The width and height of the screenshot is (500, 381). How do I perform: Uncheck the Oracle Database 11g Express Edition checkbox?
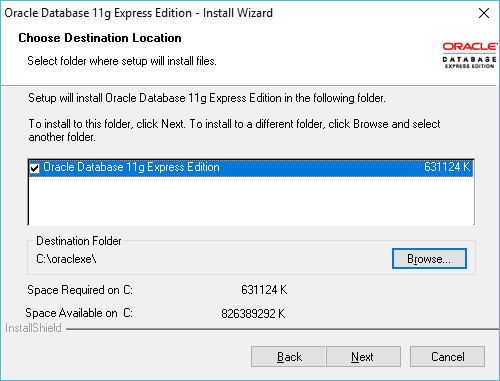pyautogui.click(x=35, y=168)
